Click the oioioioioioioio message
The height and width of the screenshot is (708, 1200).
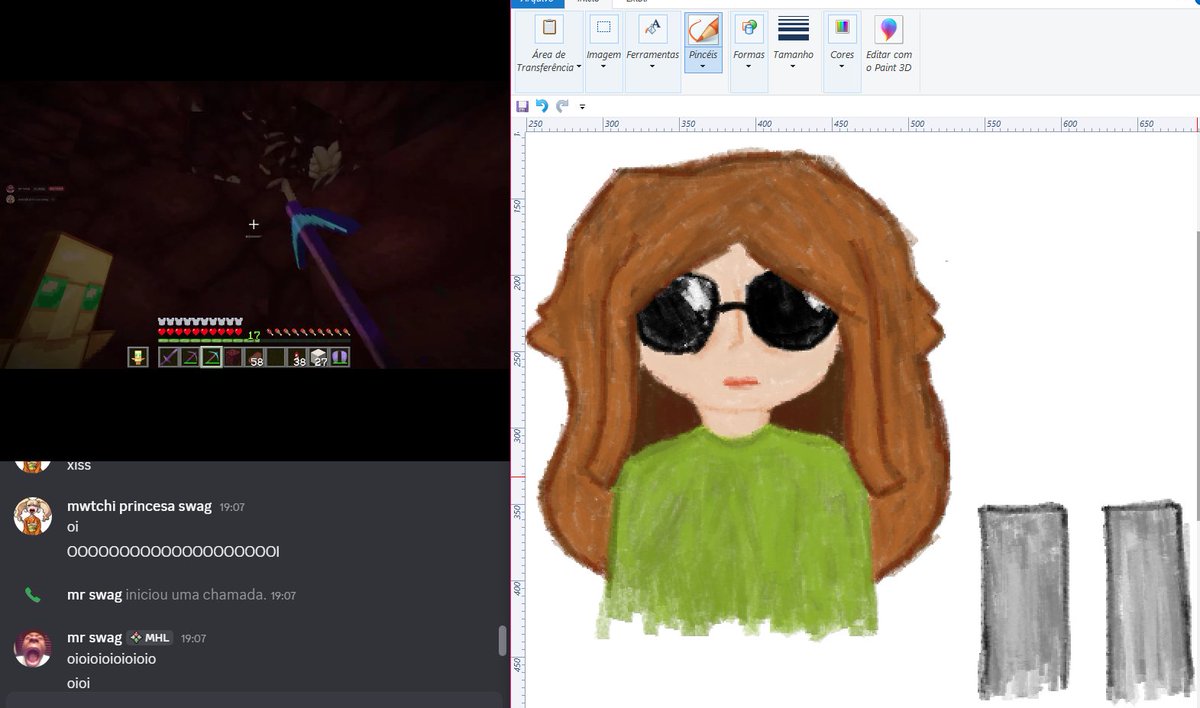tap(111, 660)
